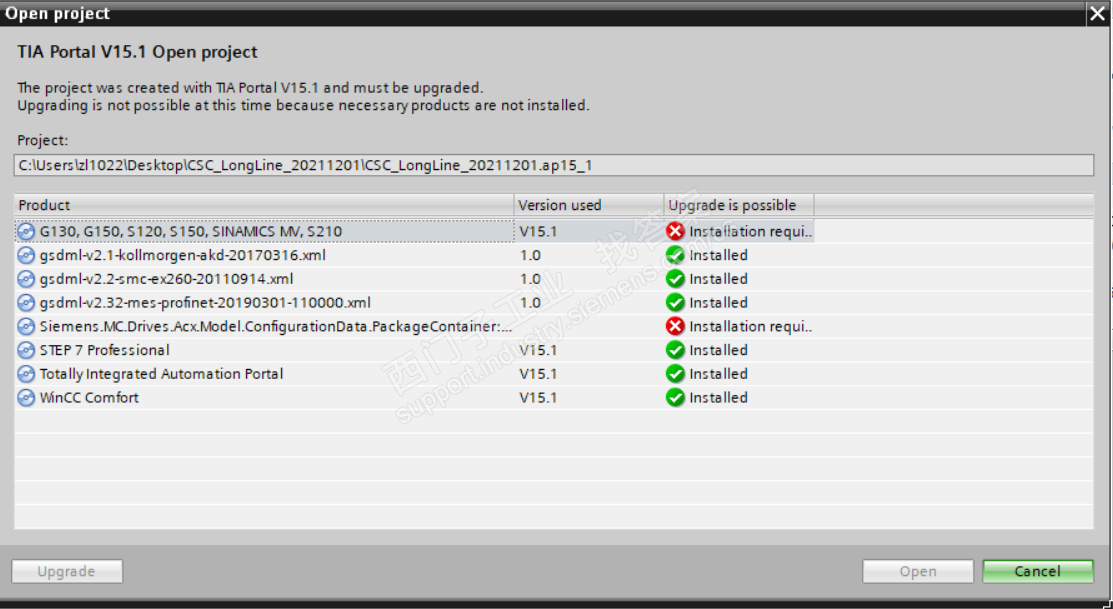Select Totally Integrated Automation Portal row text
The image size is (1113, 609).
click(161, 374)
